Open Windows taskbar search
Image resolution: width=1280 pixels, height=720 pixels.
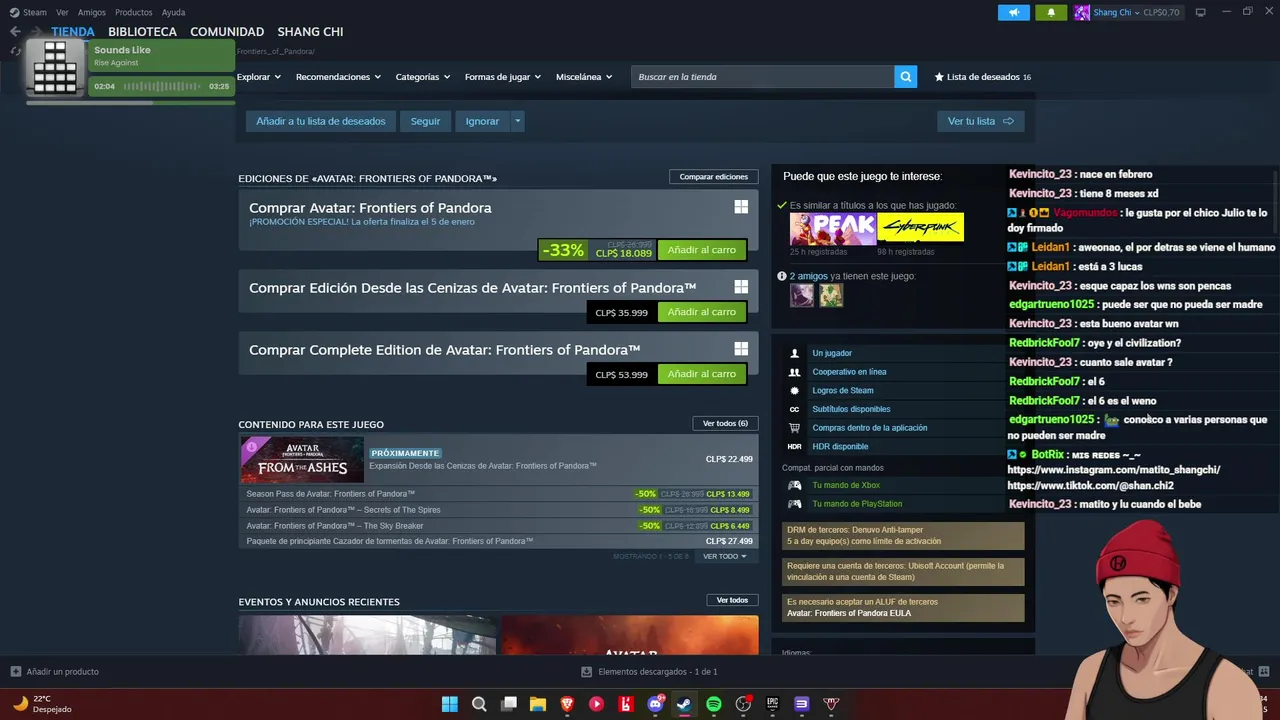pyautogui.click(x=479, y=704)
